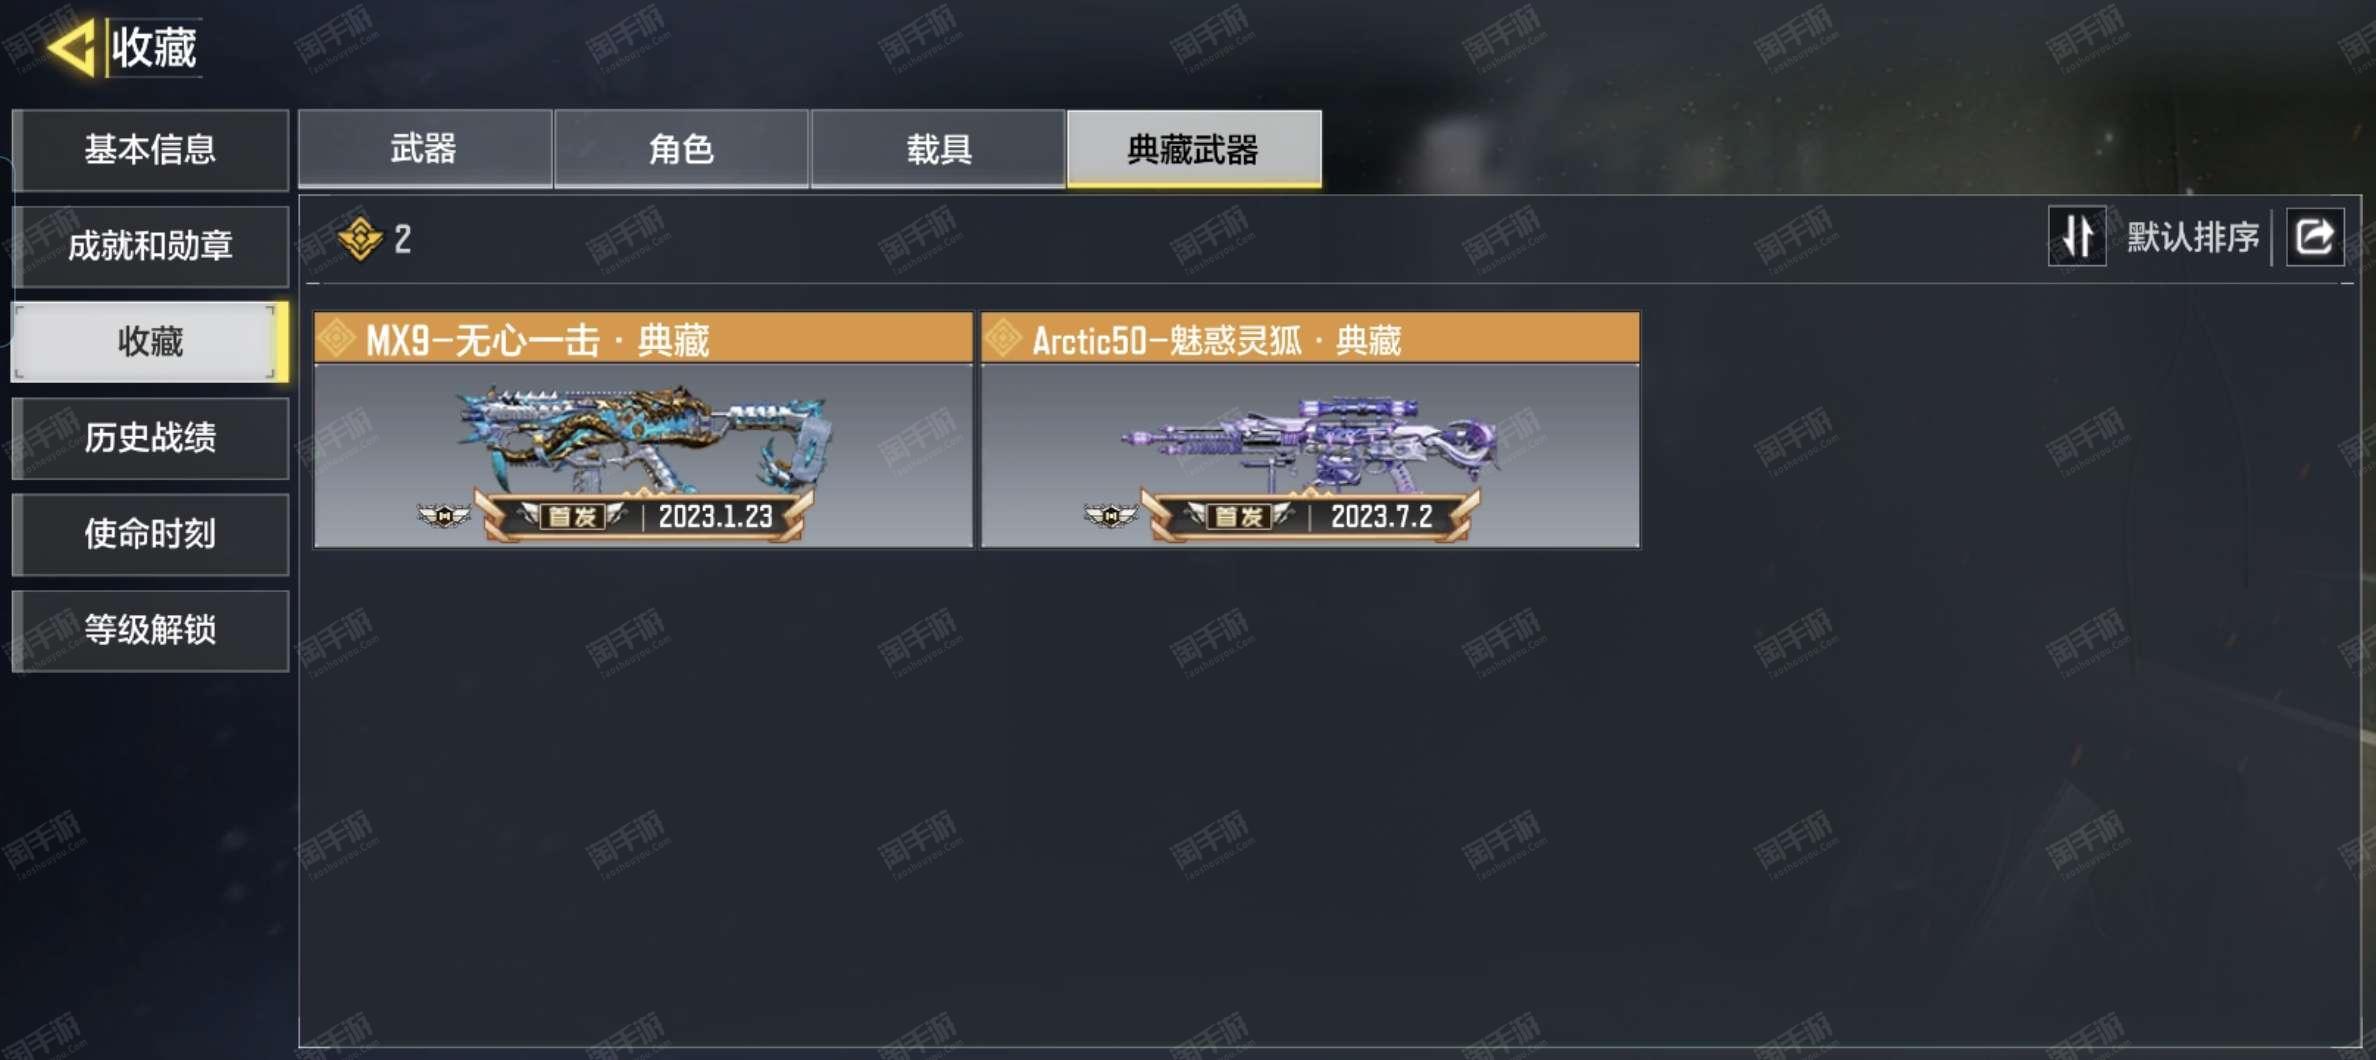Open the 历史战绩 sidebar entry
The image size is (2376, 1060).
[x=150, y=438]
